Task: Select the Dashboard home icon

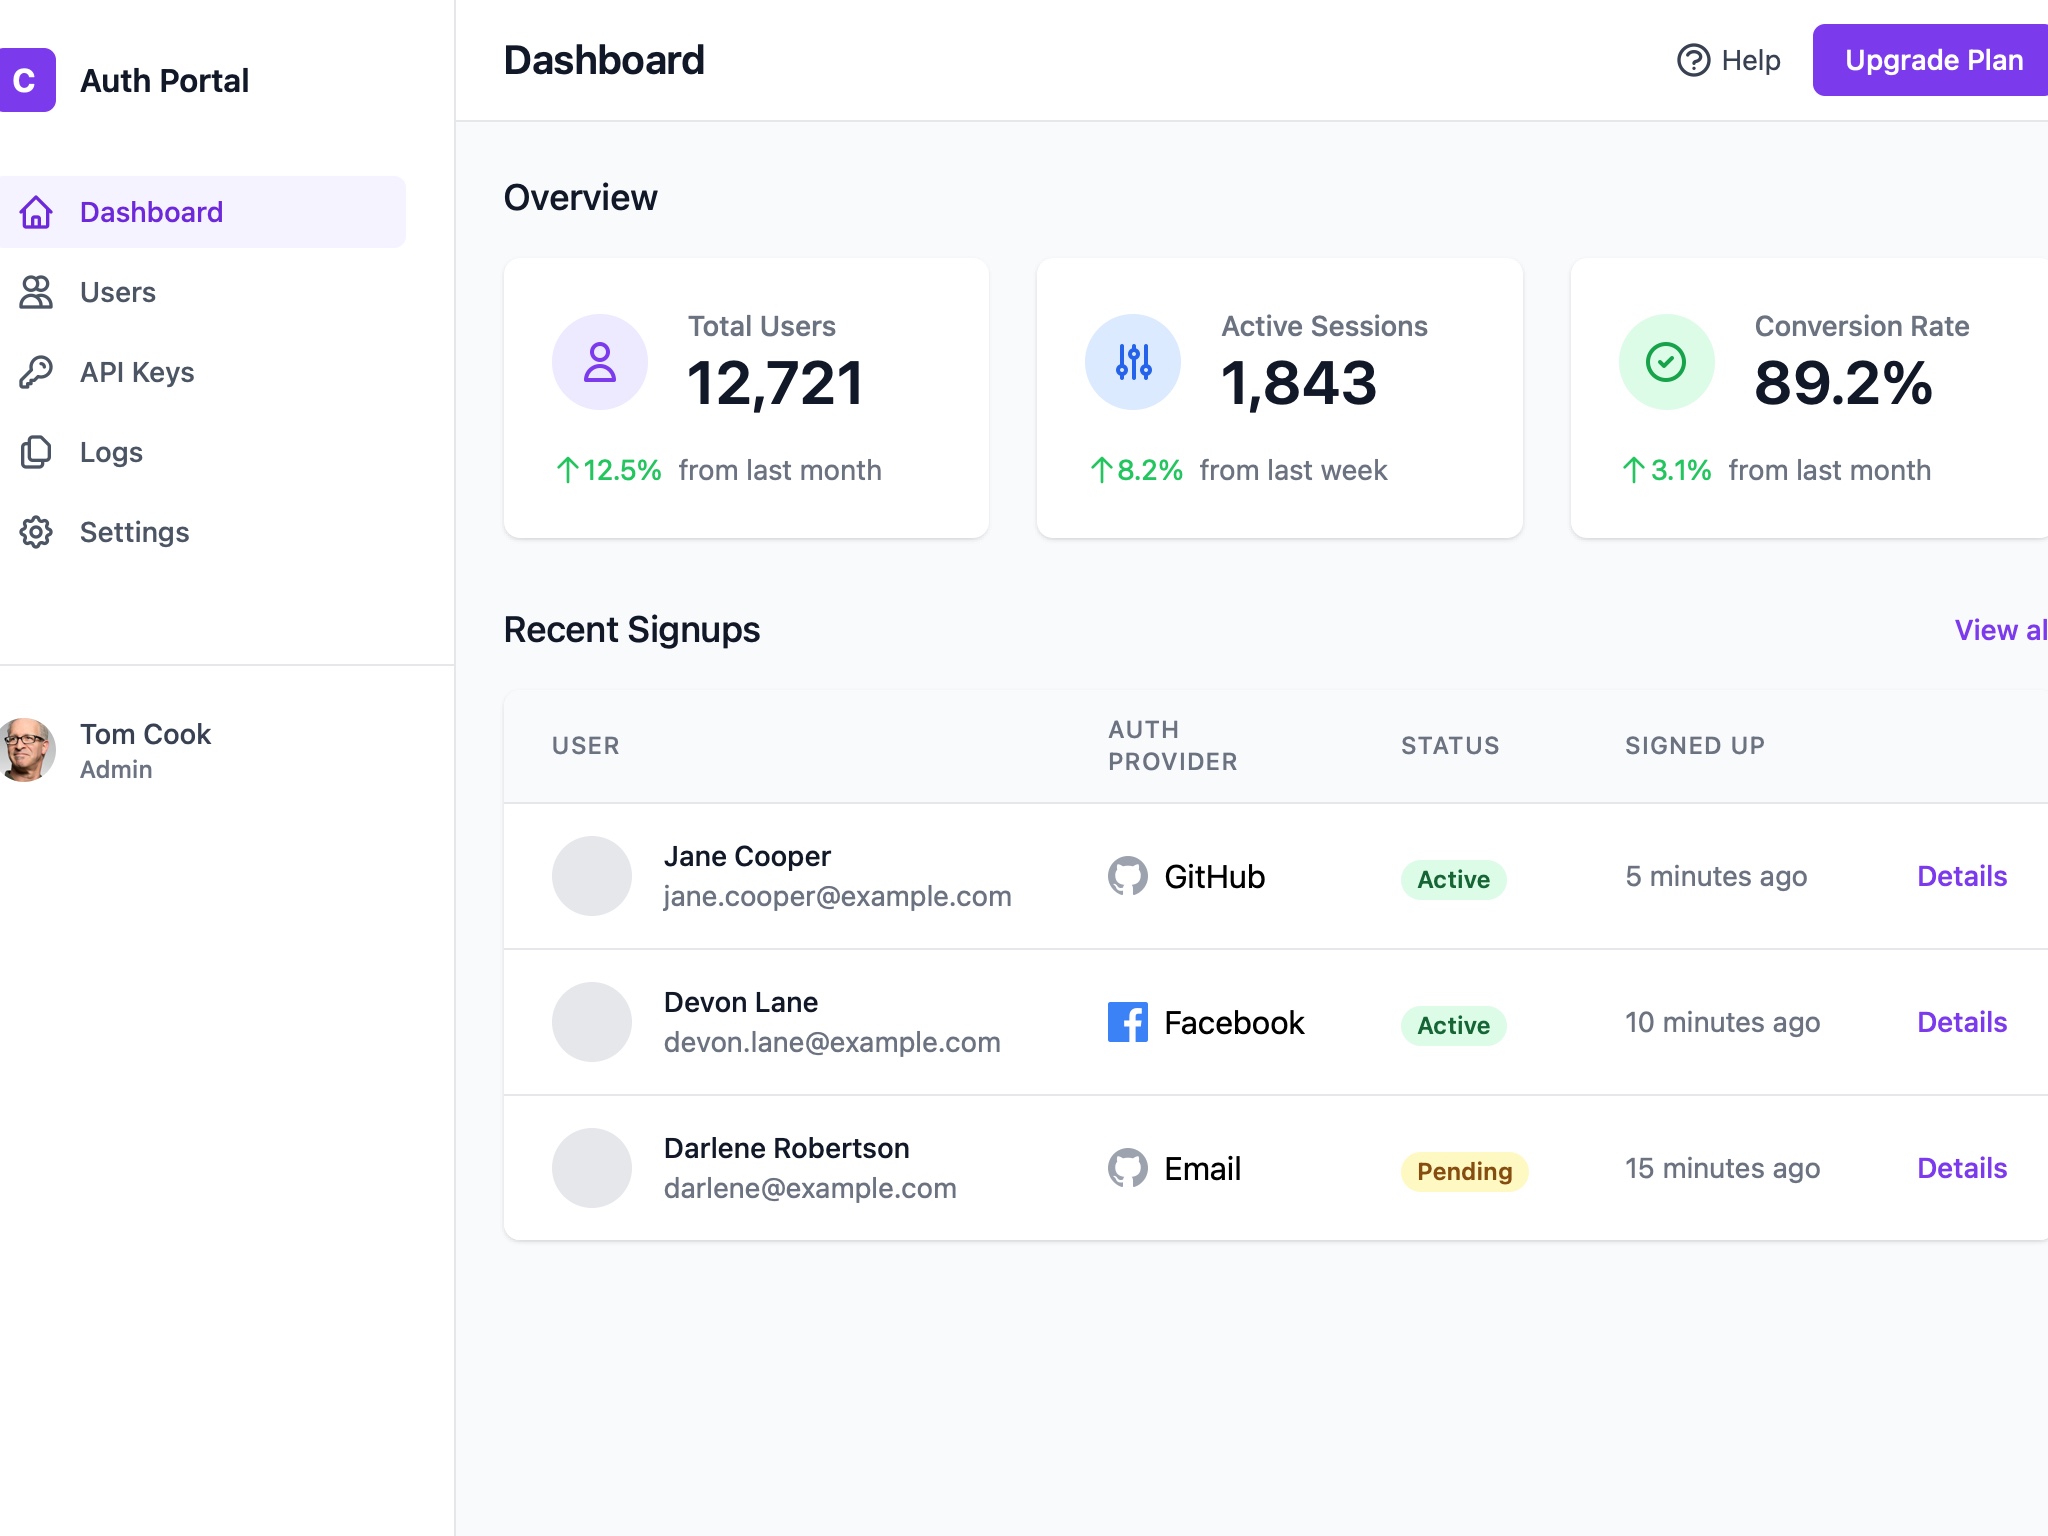Action: (x=37, y=211)
